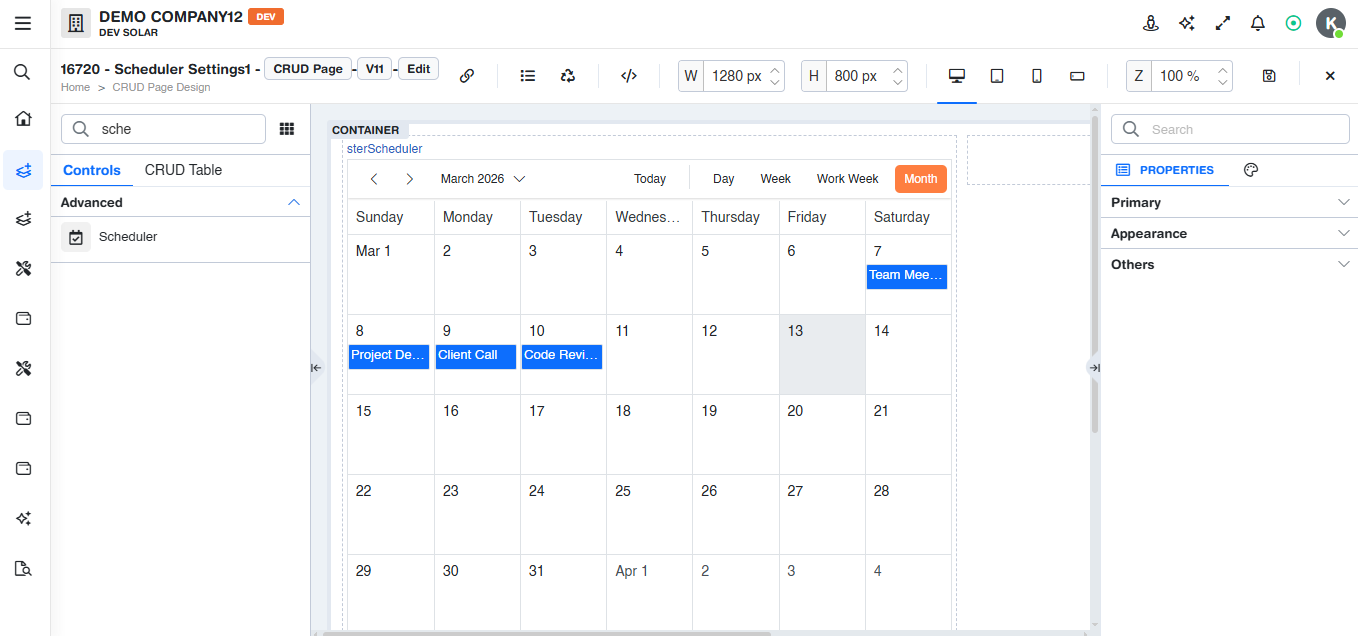Go to the Home icon in sidebar
Viewport: 1358px width, 636px height.
tap(23, 118)
